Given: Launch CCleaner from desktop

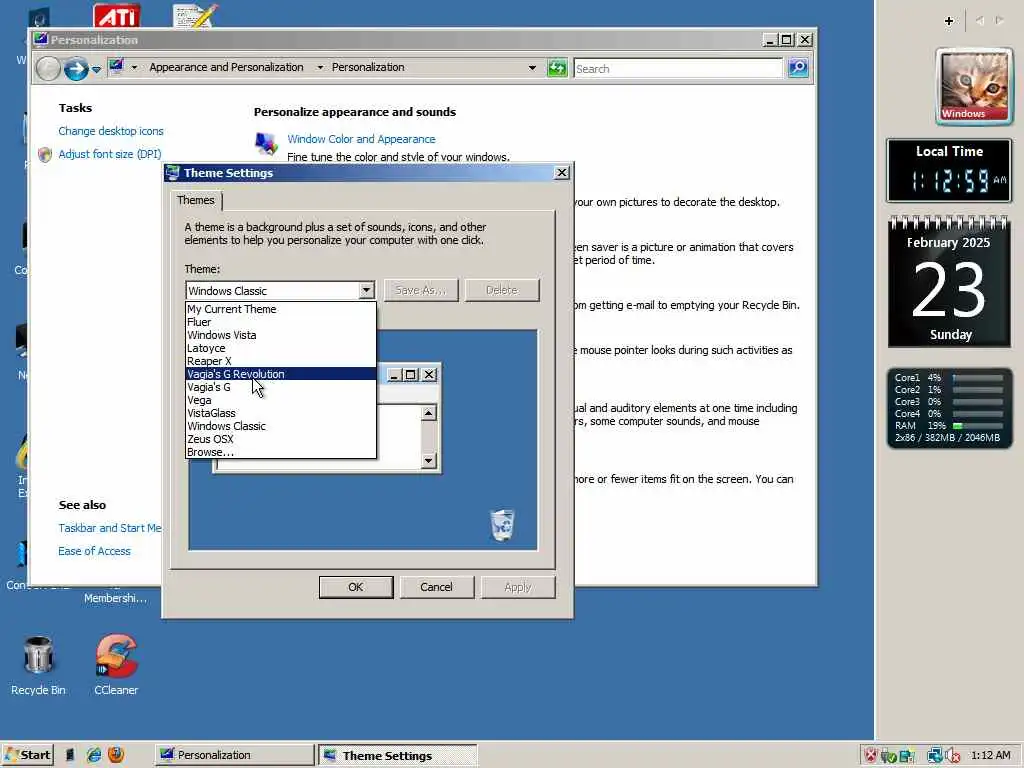Looking at the screenshot, I should 116,664.
